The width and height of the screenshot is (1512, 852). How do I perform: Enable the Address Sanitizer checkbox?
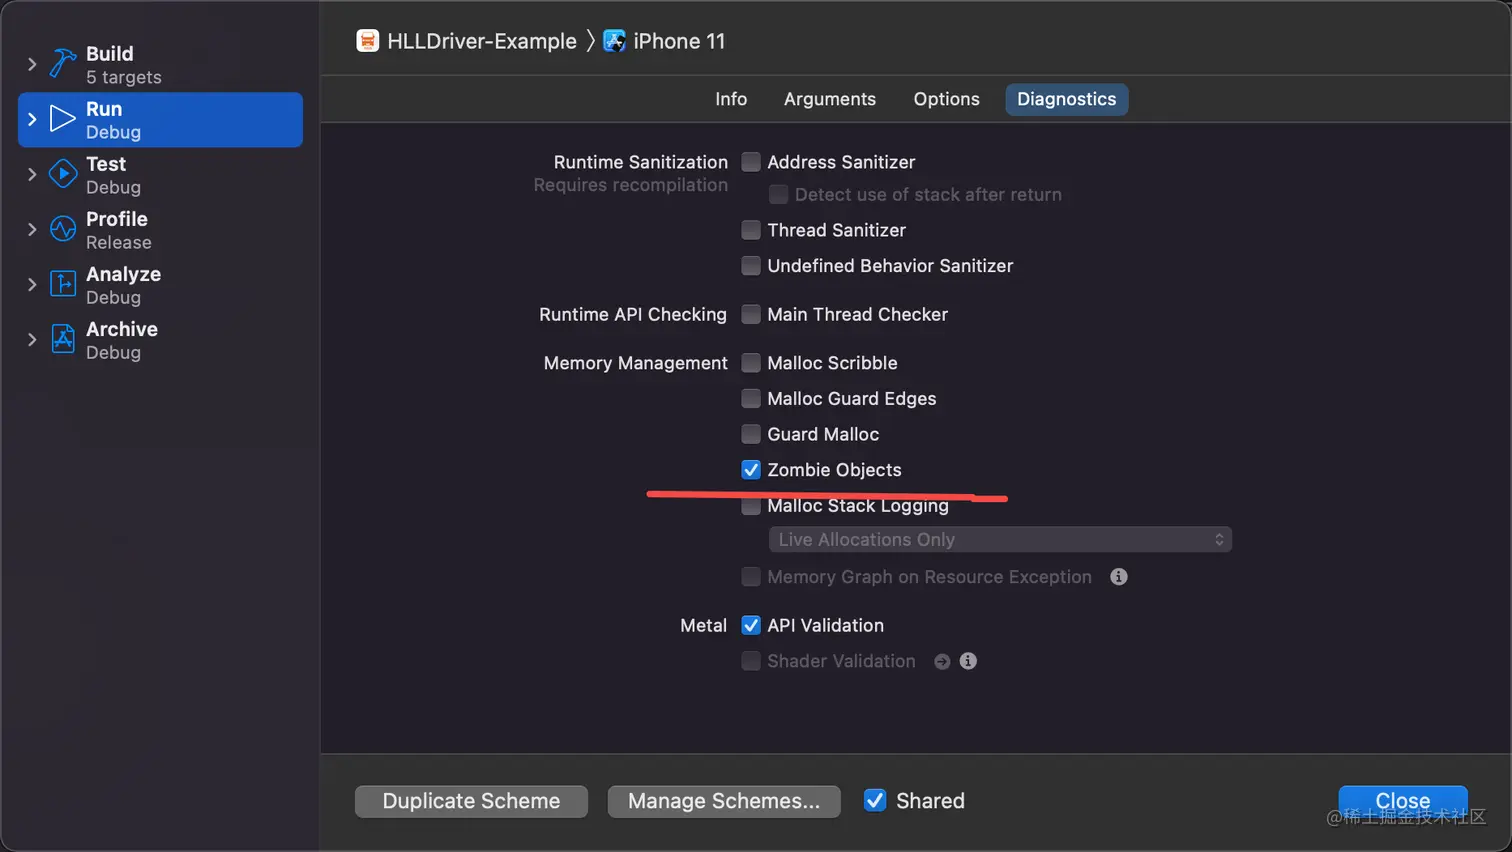pos(751,162)
